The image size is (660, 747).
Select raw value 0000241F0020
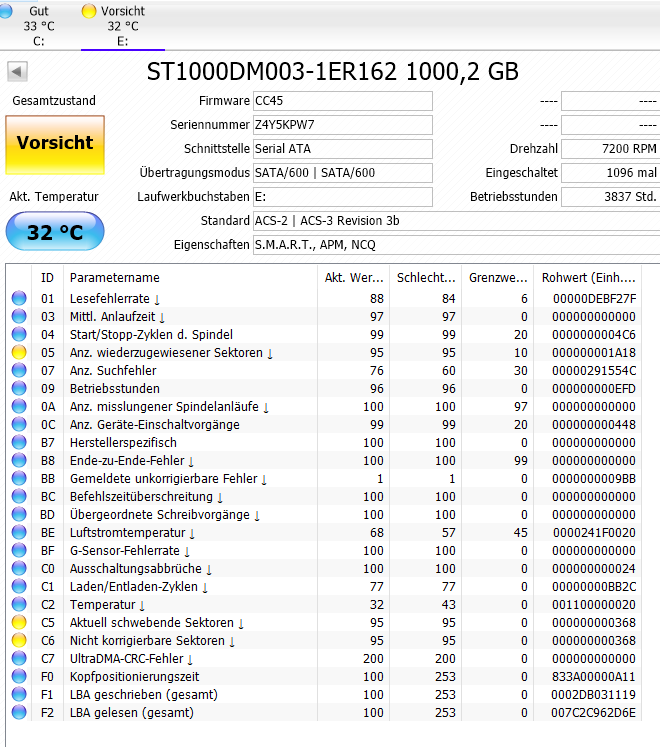pos(594,533)
